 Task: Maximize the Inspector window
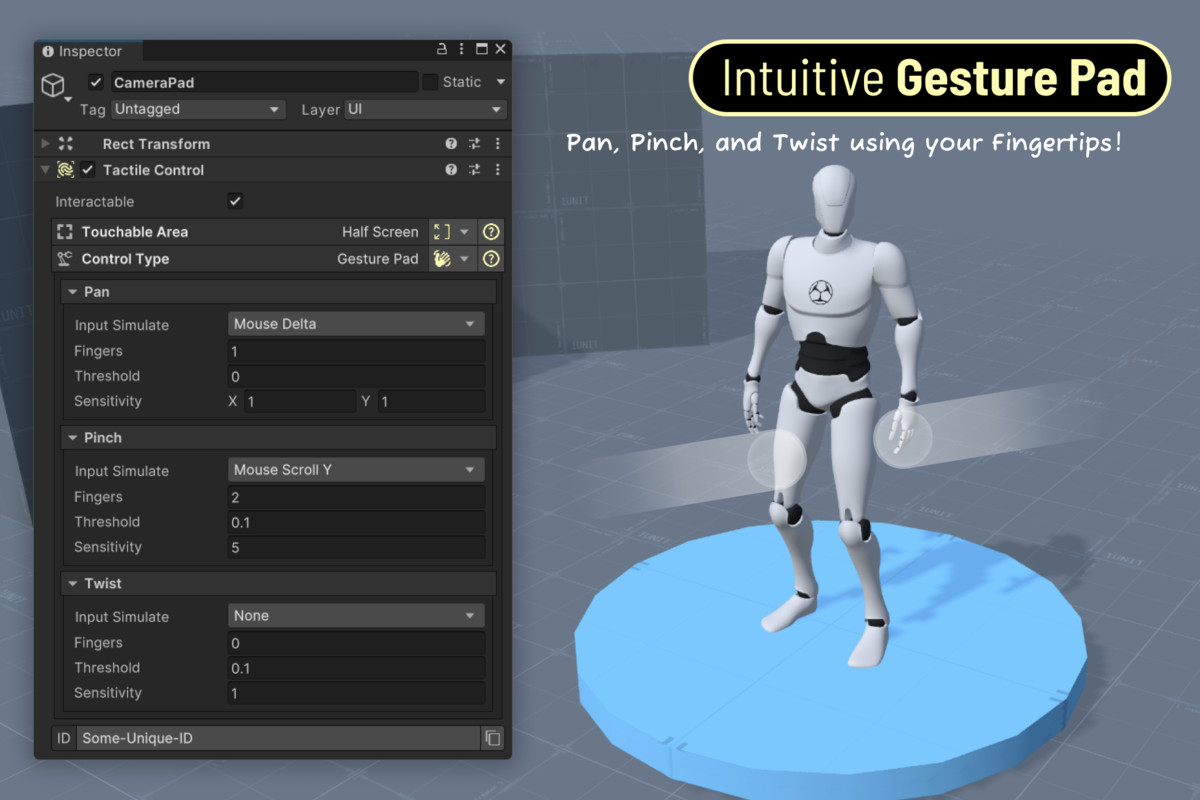pos(481,50)
